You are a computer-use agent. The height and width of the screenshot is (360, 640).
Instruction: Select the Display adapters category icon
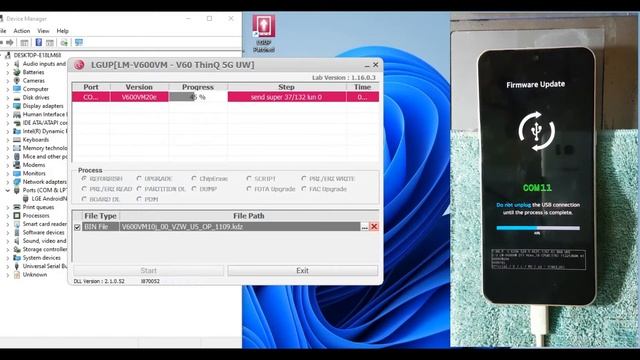coord(17,106)
